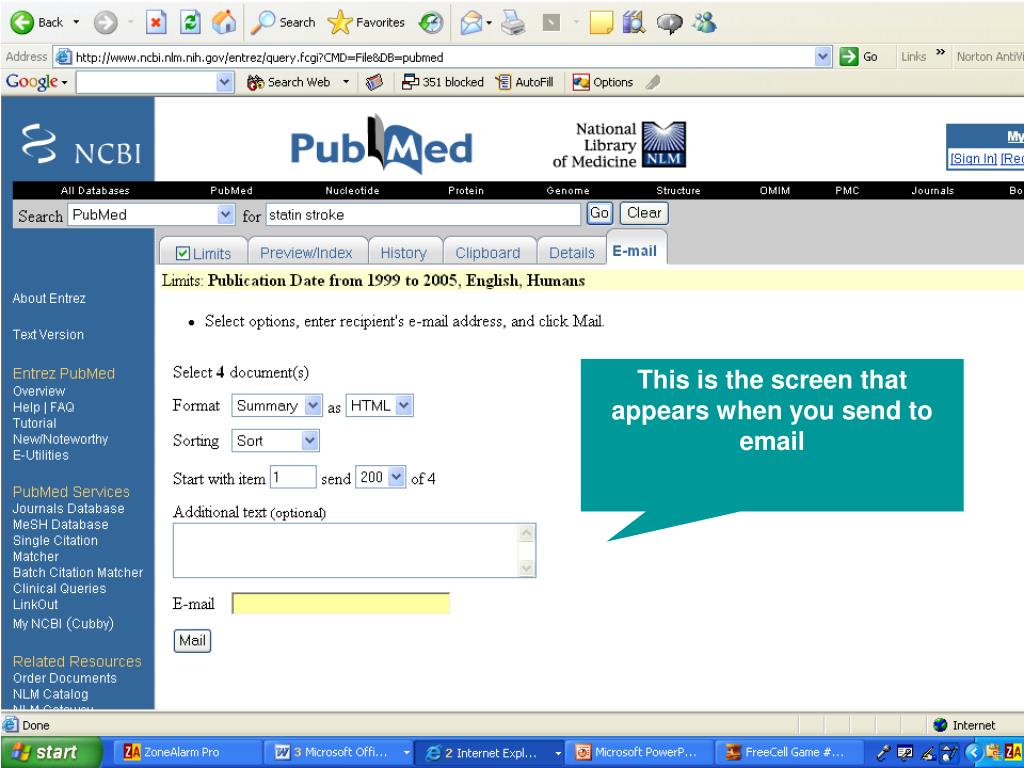The image size is (1024, 768).
Task: Click in the Additional text box
Action: coord(354,551)
